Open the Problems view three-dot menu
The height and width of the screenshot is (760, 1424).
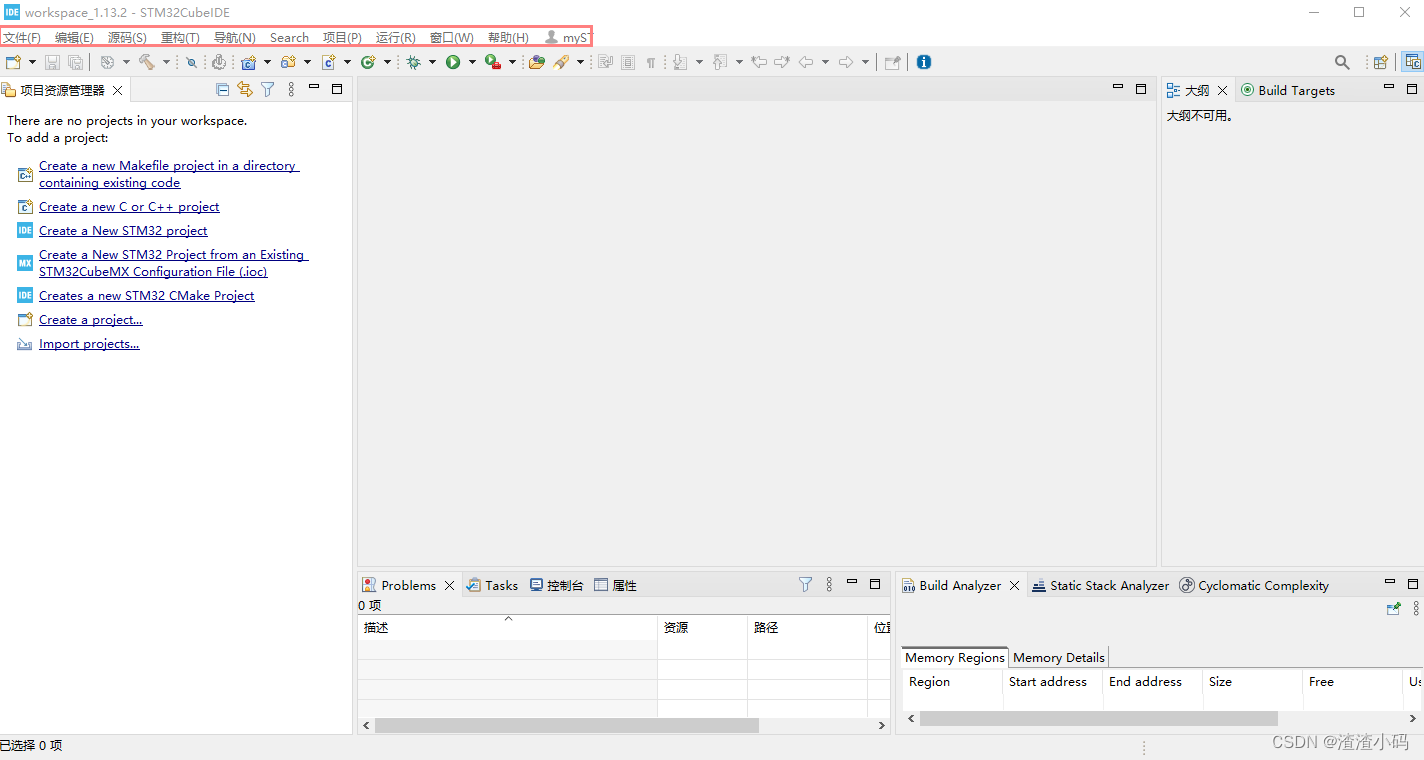829,585
